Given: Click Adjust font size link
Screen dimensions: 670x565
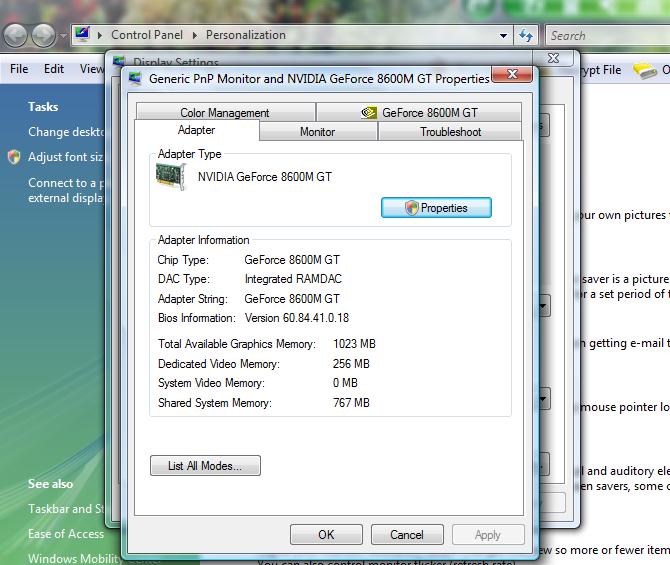Looking at the screenshot, I should (66, 157).
